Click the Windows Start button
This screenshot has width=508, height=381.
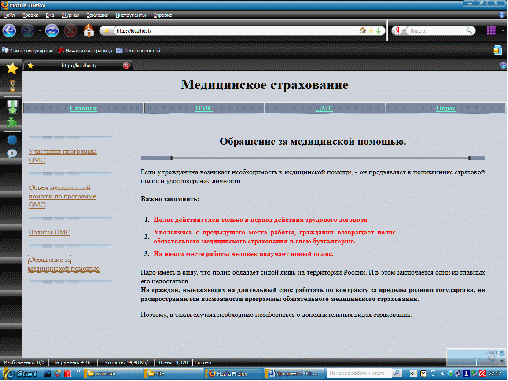(20, 374)
